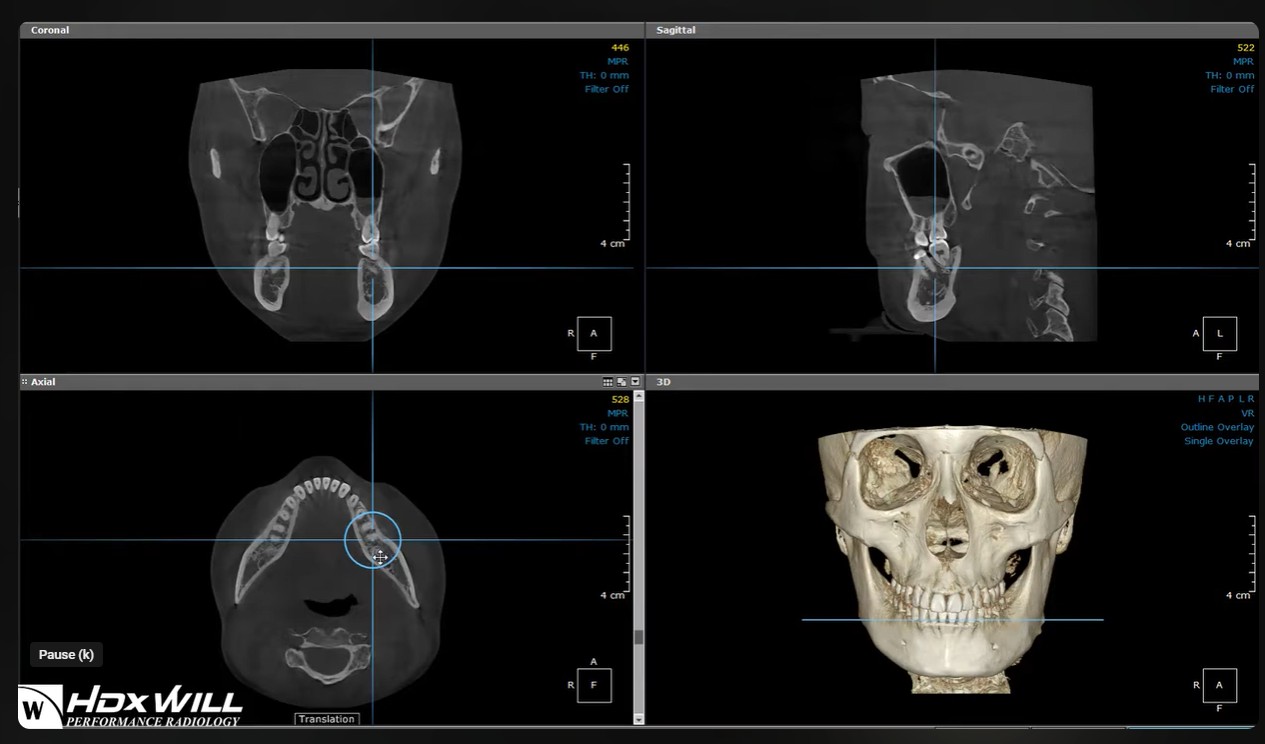The height and width of the screenshot is (744, 1265).
Task: Select the 3D pane title
Action: click(x=663, y=382)
